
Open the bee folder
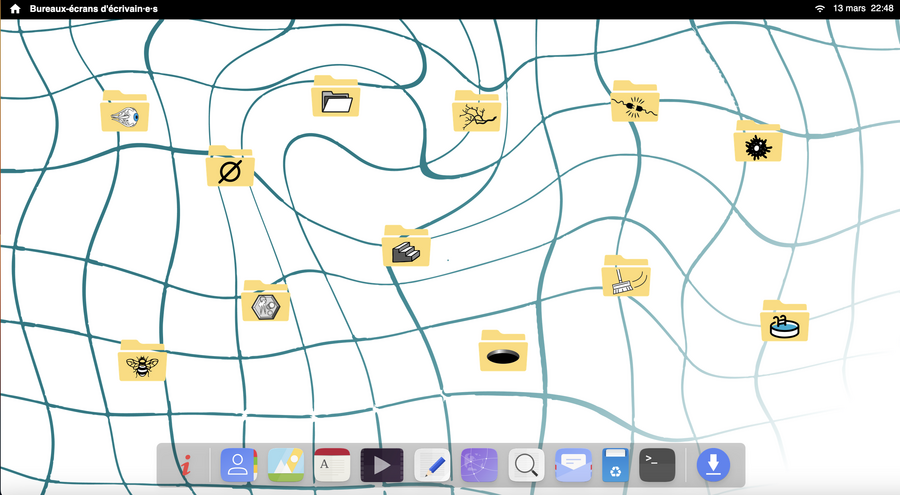tap(142, 362)
